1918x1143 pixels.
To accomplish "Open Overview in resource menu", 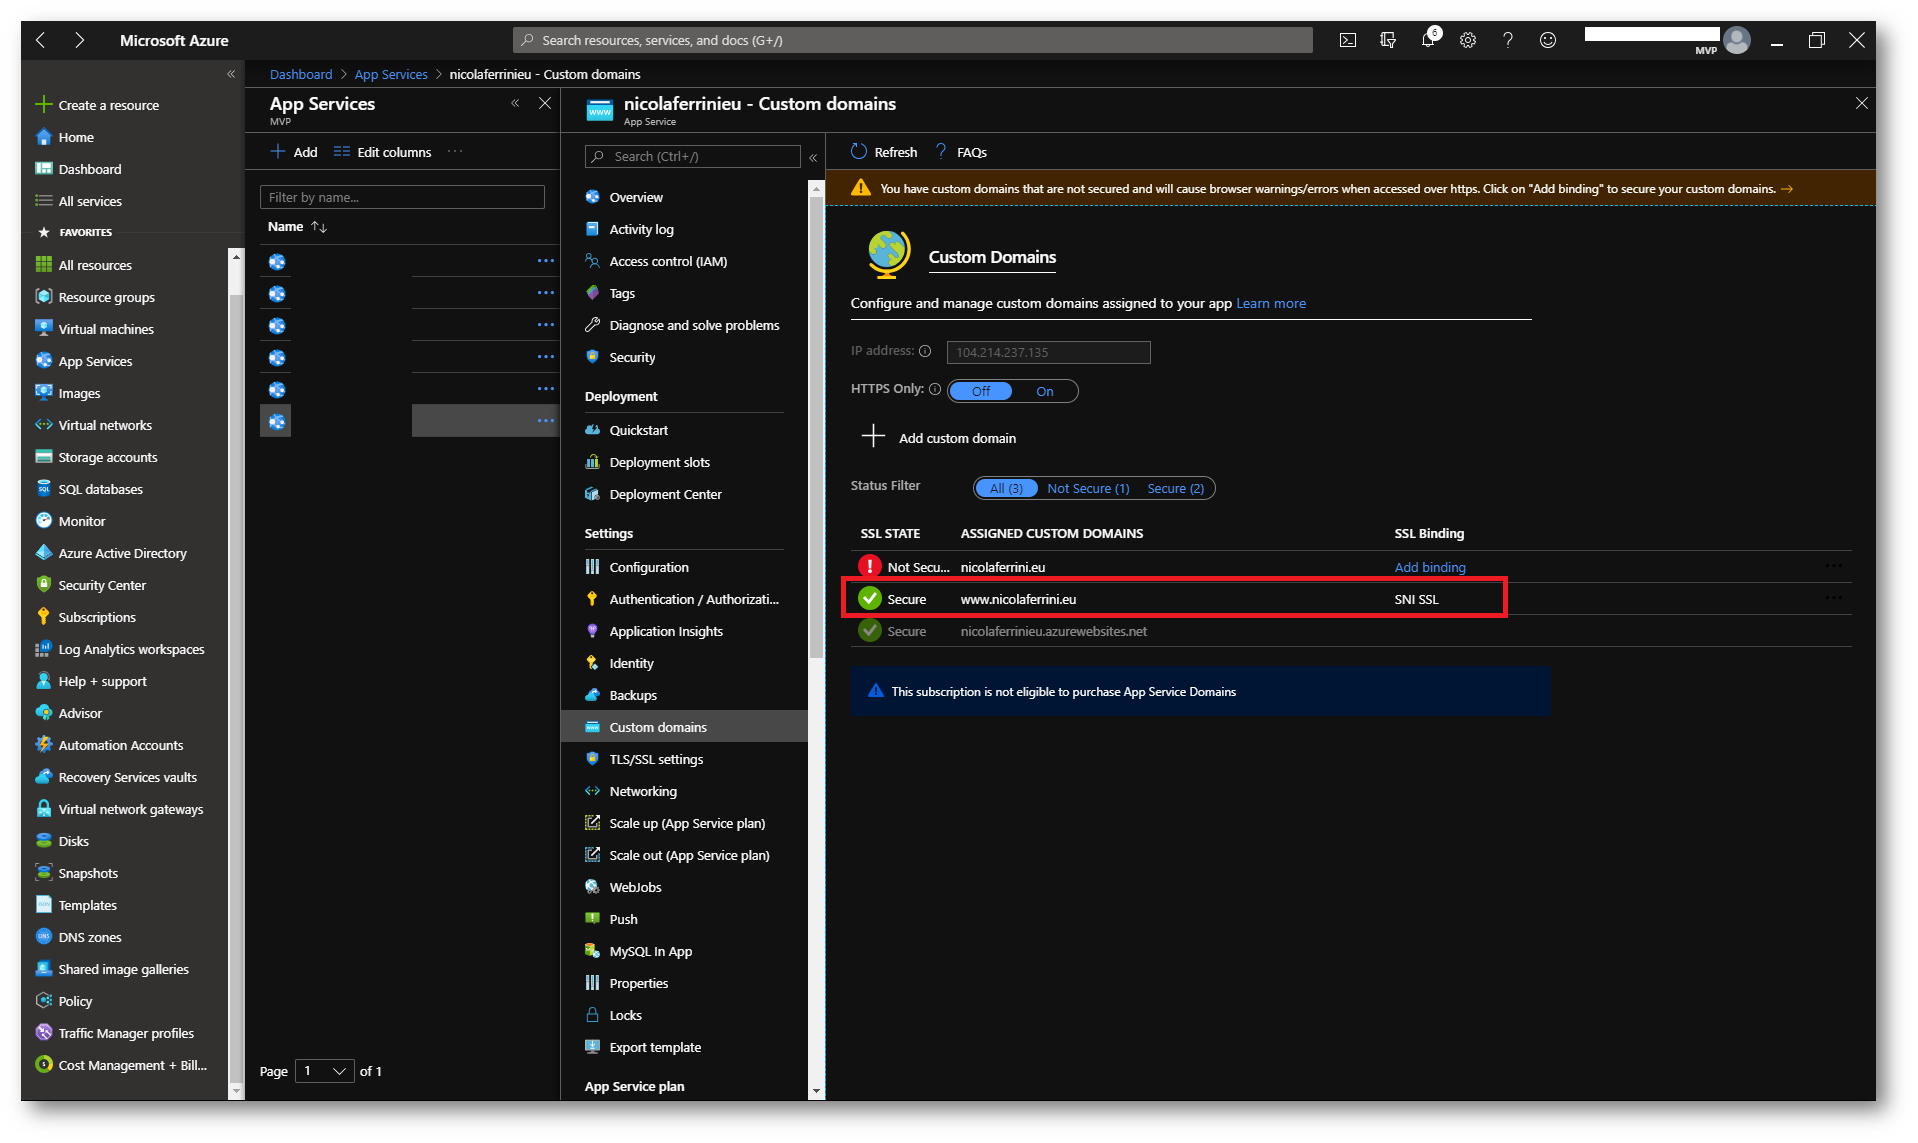I will point(636,197).
